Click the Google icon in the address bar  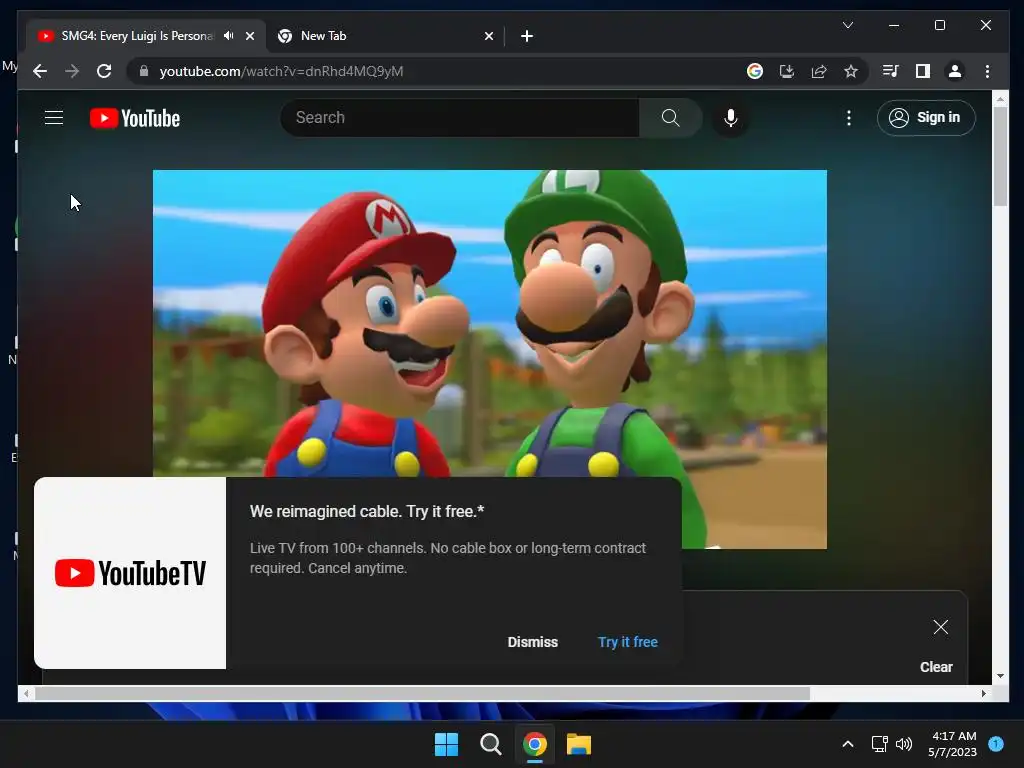755,71
